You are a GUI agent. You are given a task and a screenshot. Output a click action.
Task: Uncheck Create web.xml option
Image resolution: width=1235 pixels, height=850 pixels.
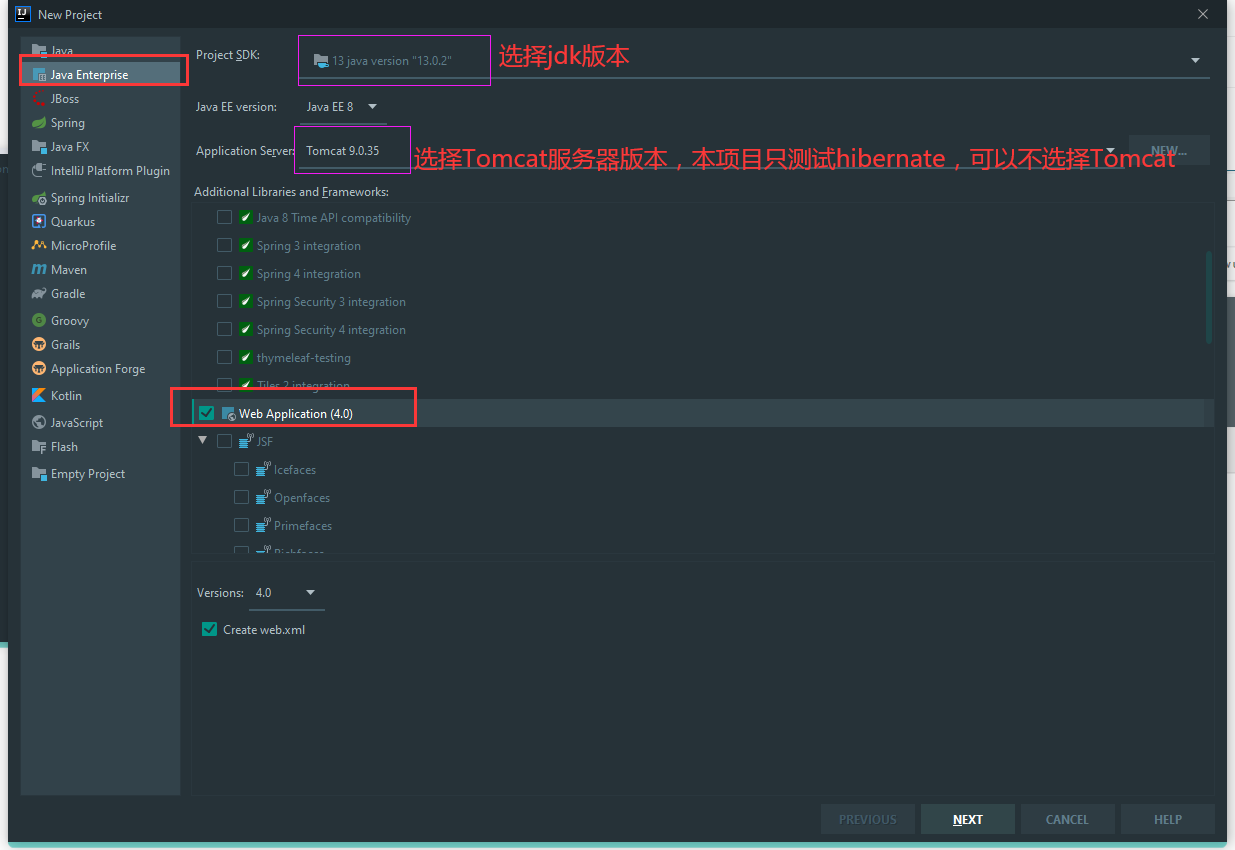click(x=209, y=629)
